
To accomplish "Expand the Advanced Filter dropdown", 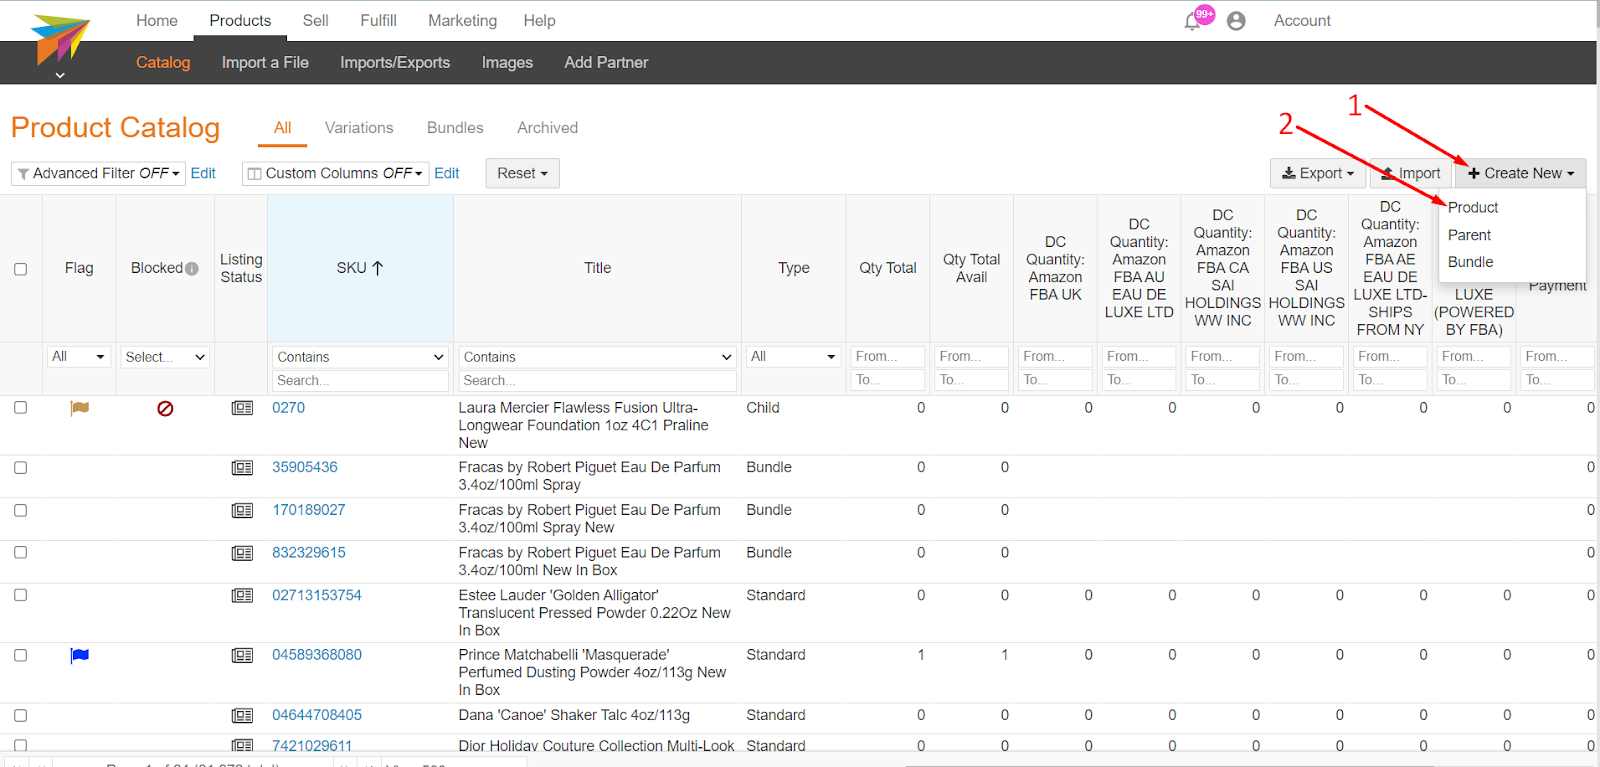I will [99, 173].
